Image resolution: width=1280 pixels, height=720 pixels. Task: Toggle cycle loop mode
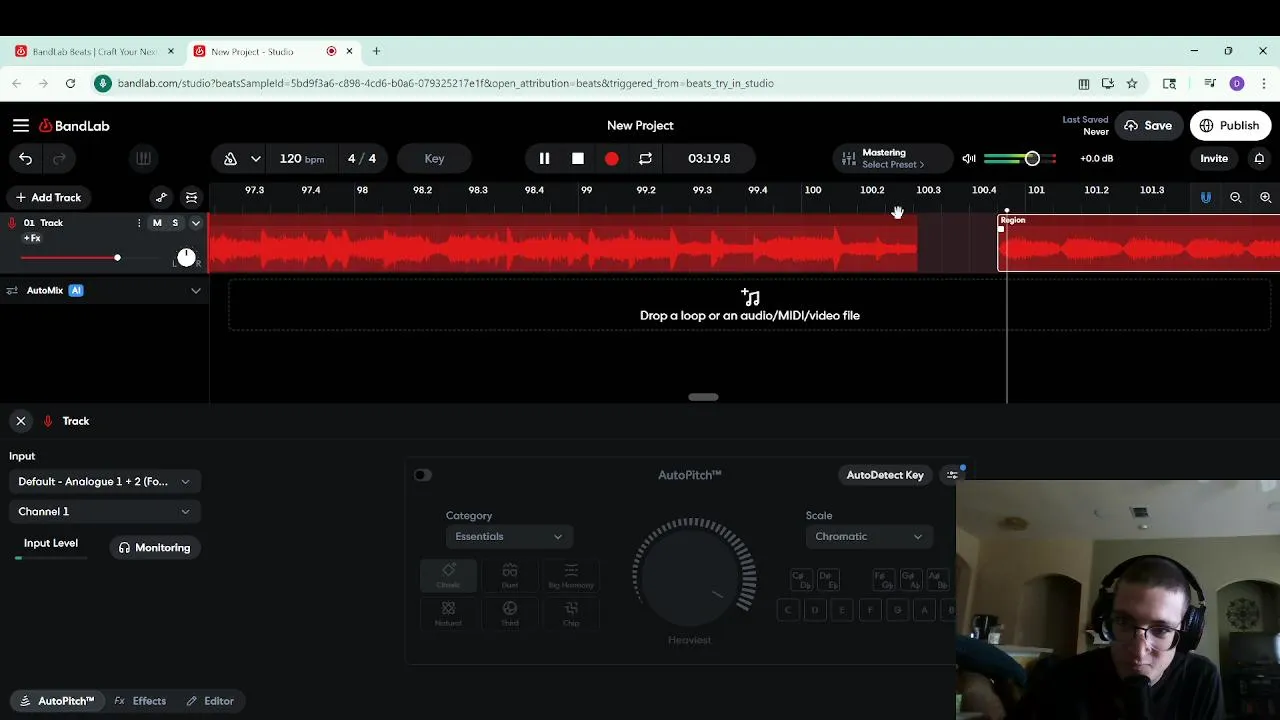[645, 158]
